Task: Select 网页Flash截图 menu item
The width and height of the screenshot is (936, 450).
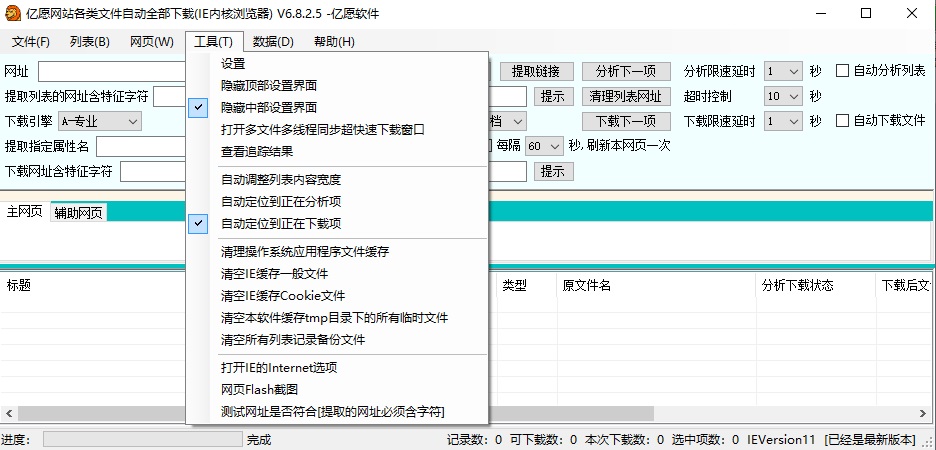Action: click(337, 390)
